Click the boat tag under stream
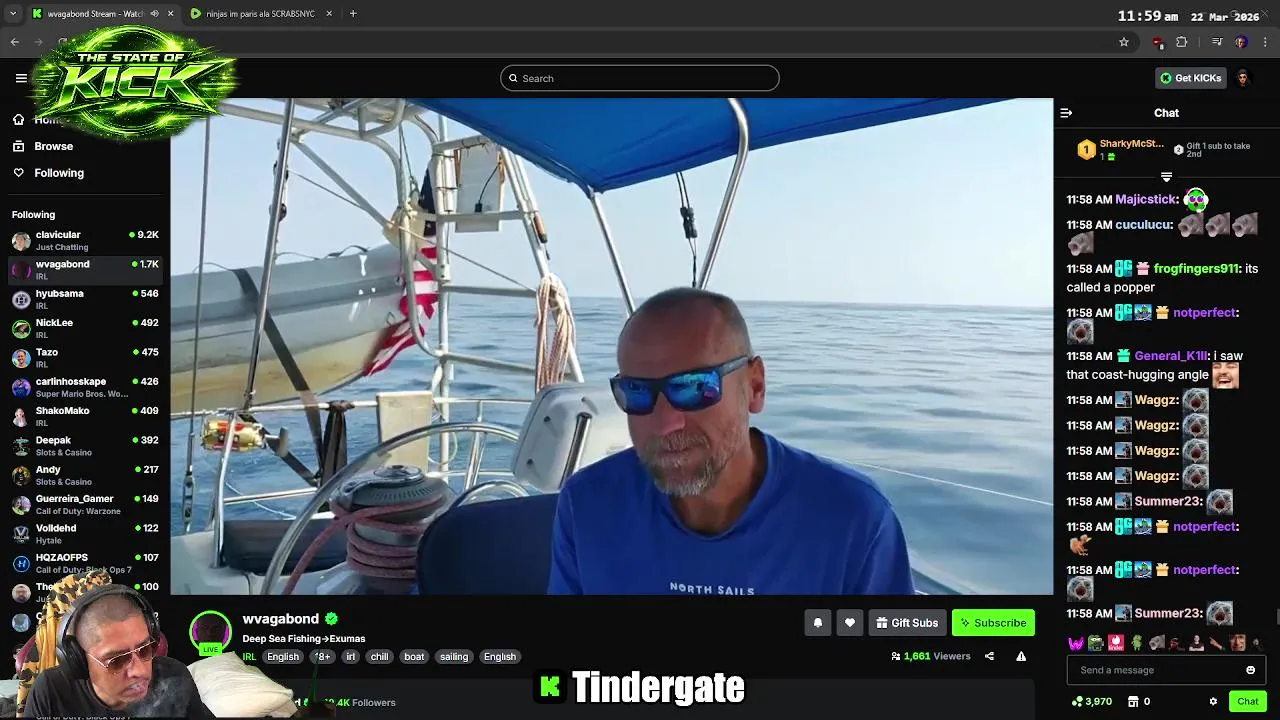This screenshot has height=720, width=1280. [414, 657]
